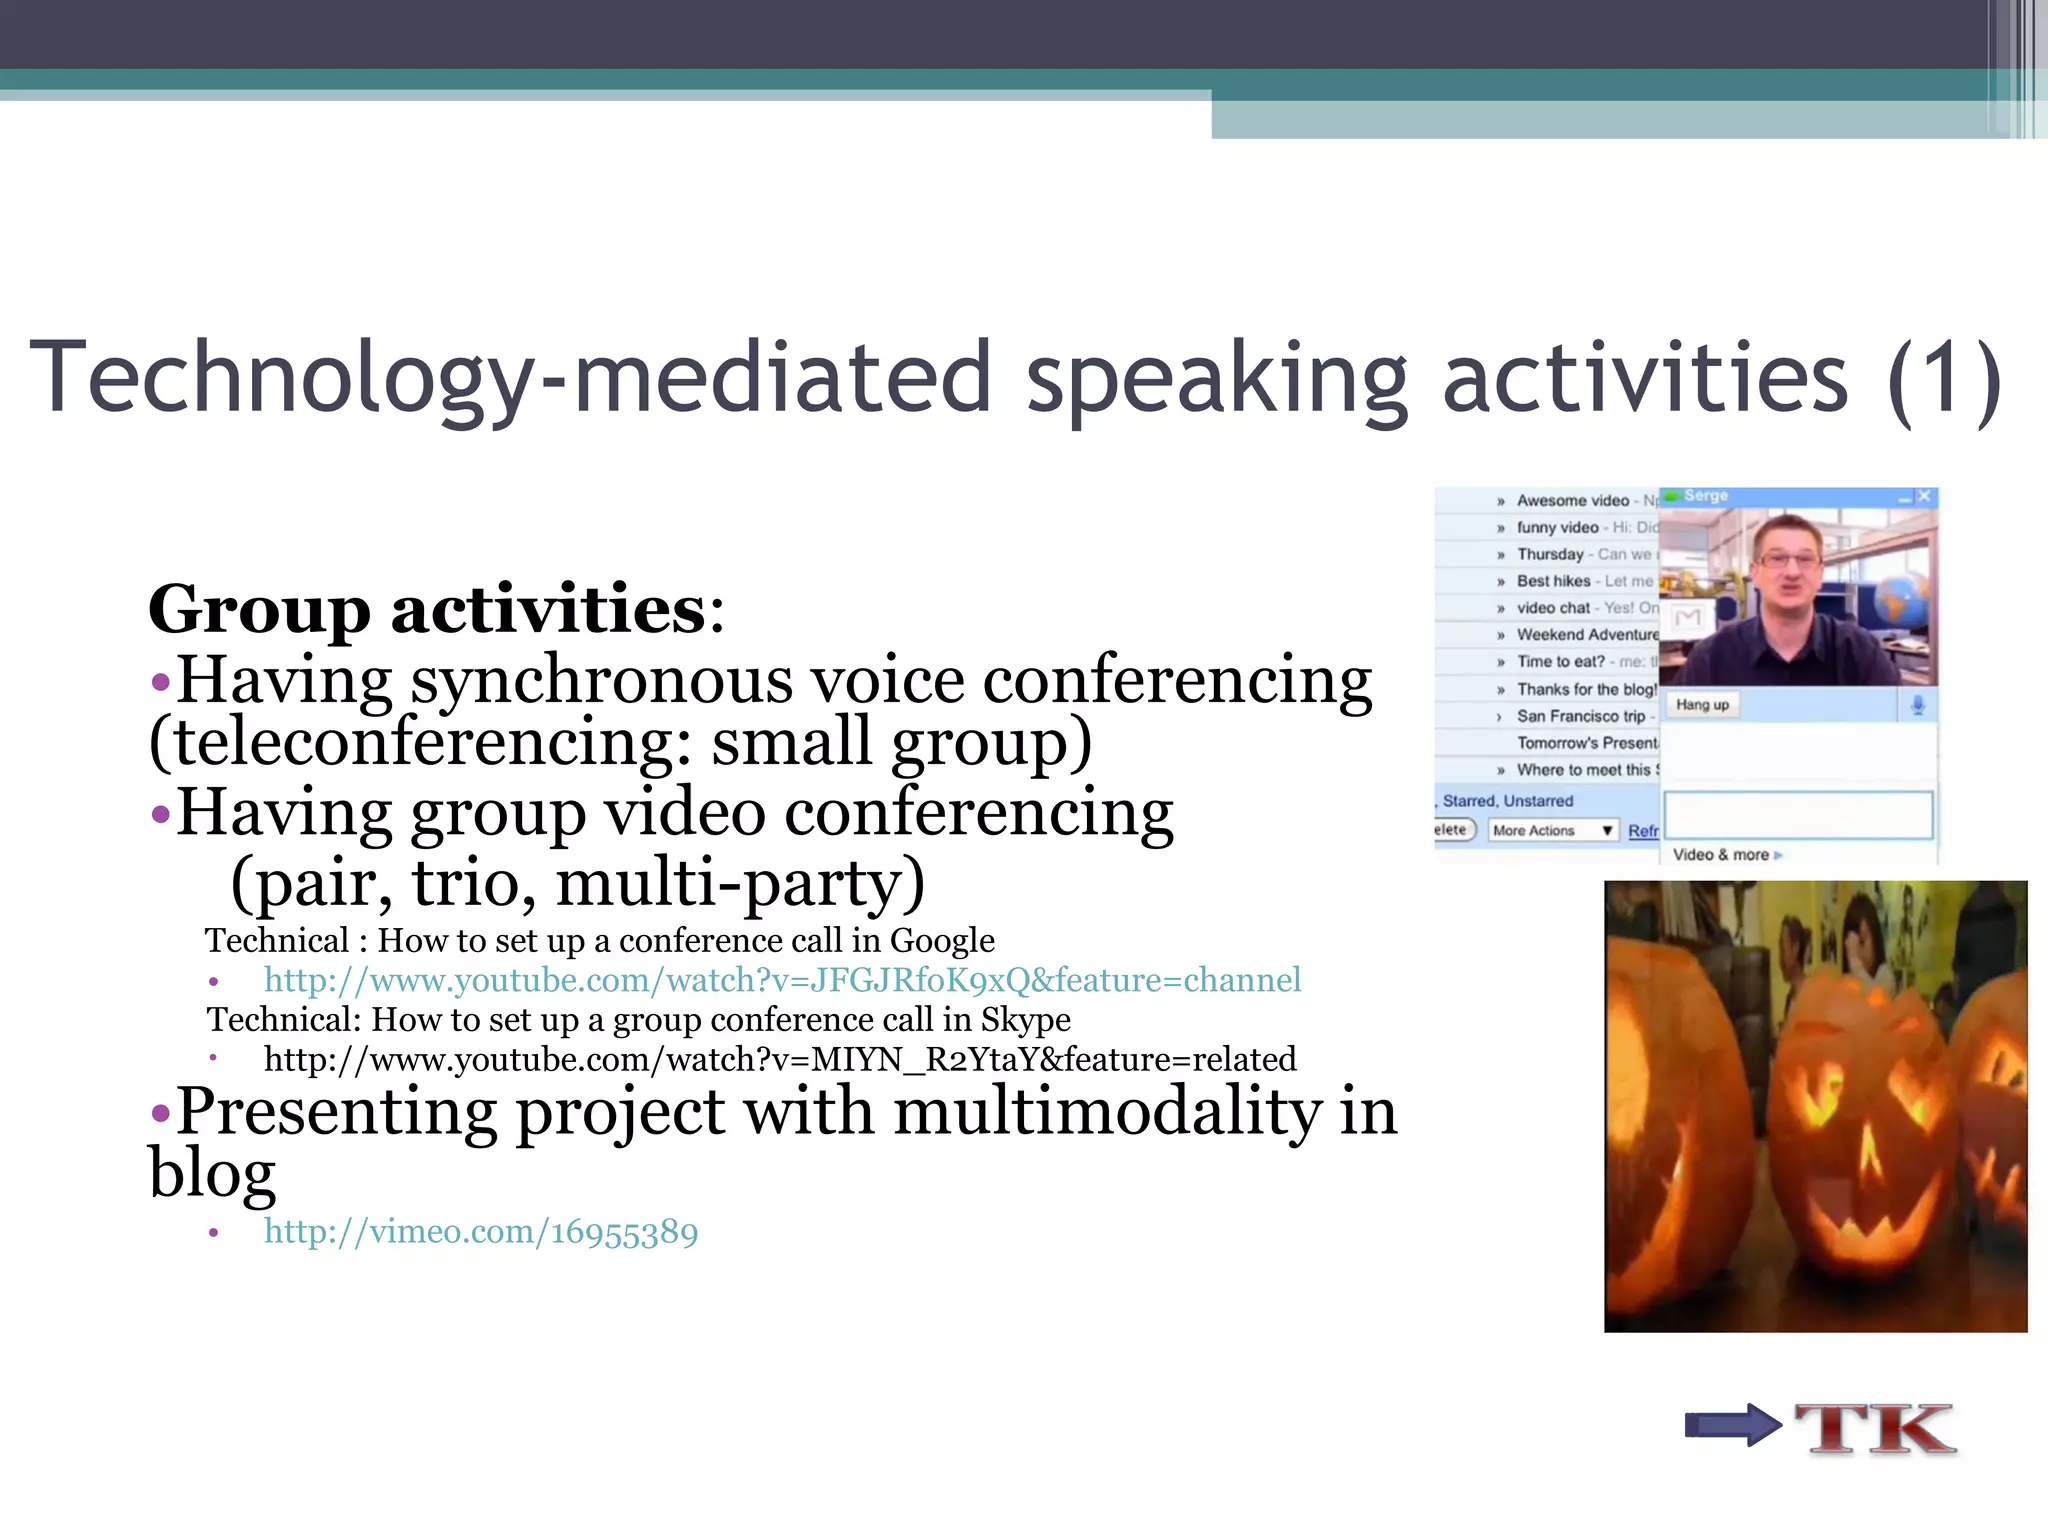Click the Serge chat title bar
This screenshot has height=1536, width=2048.
click(x=1798, y=497)
